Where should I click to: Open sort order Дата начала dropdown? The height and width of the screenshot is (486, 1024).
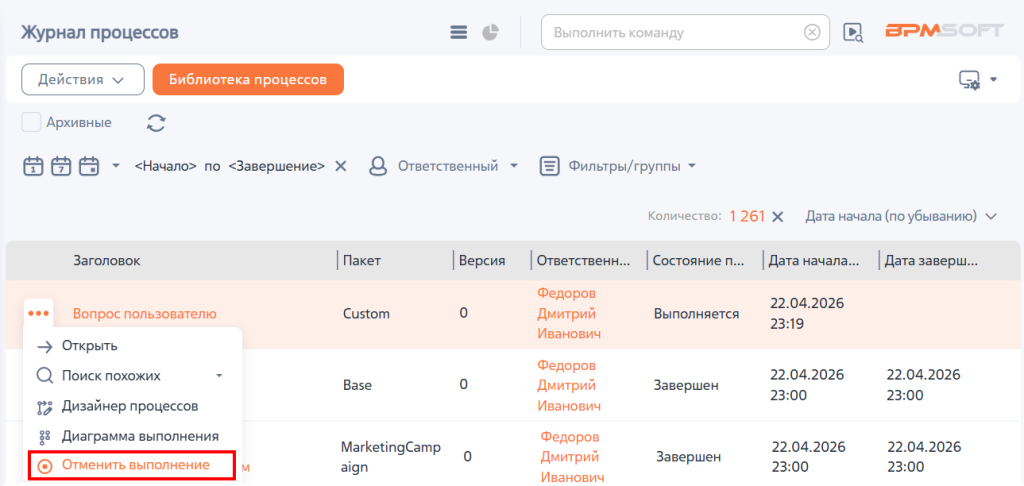pos(902,216)
